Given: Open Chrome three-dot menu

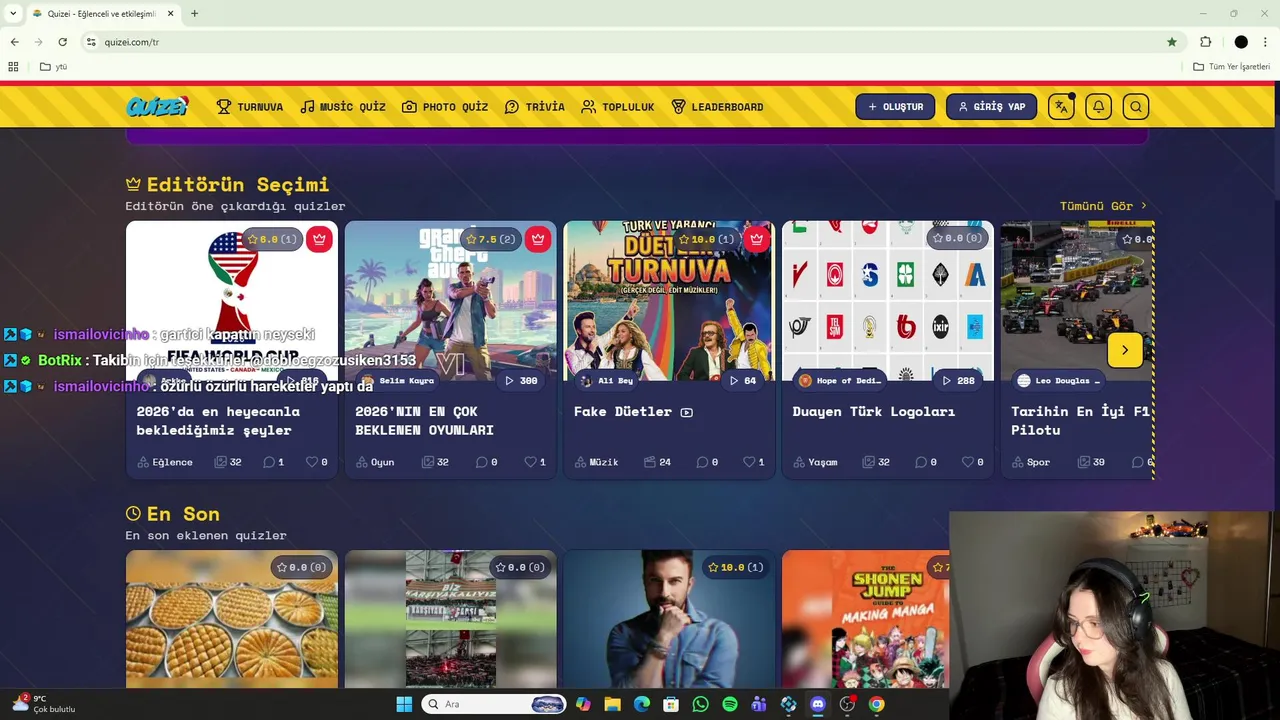Looking at the screenshot, I should [x=1266, y=42].
